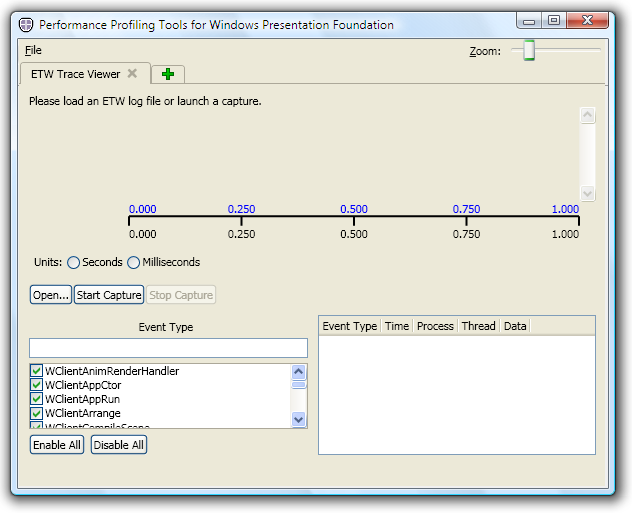This screenshot has width=632, height=513.
Task: Maximize the profiling tools window
Action: click(554, 21)
